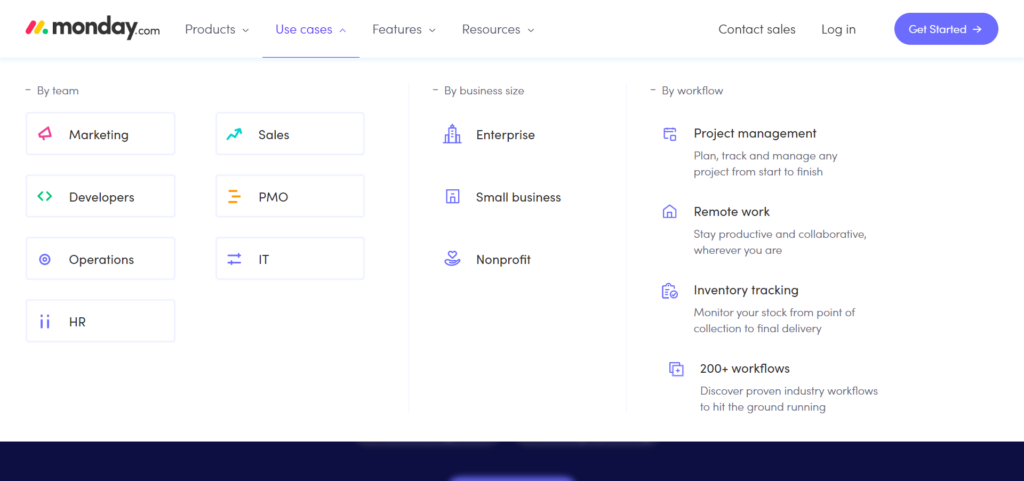Open the Contact sales link
Screen dimensions: 1024x481
[x=757, y=29]
